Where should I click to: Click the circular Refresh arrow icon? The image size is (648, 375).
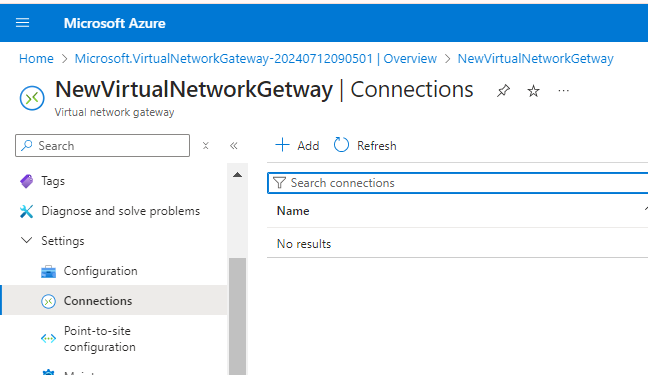[x=341, y=145]
